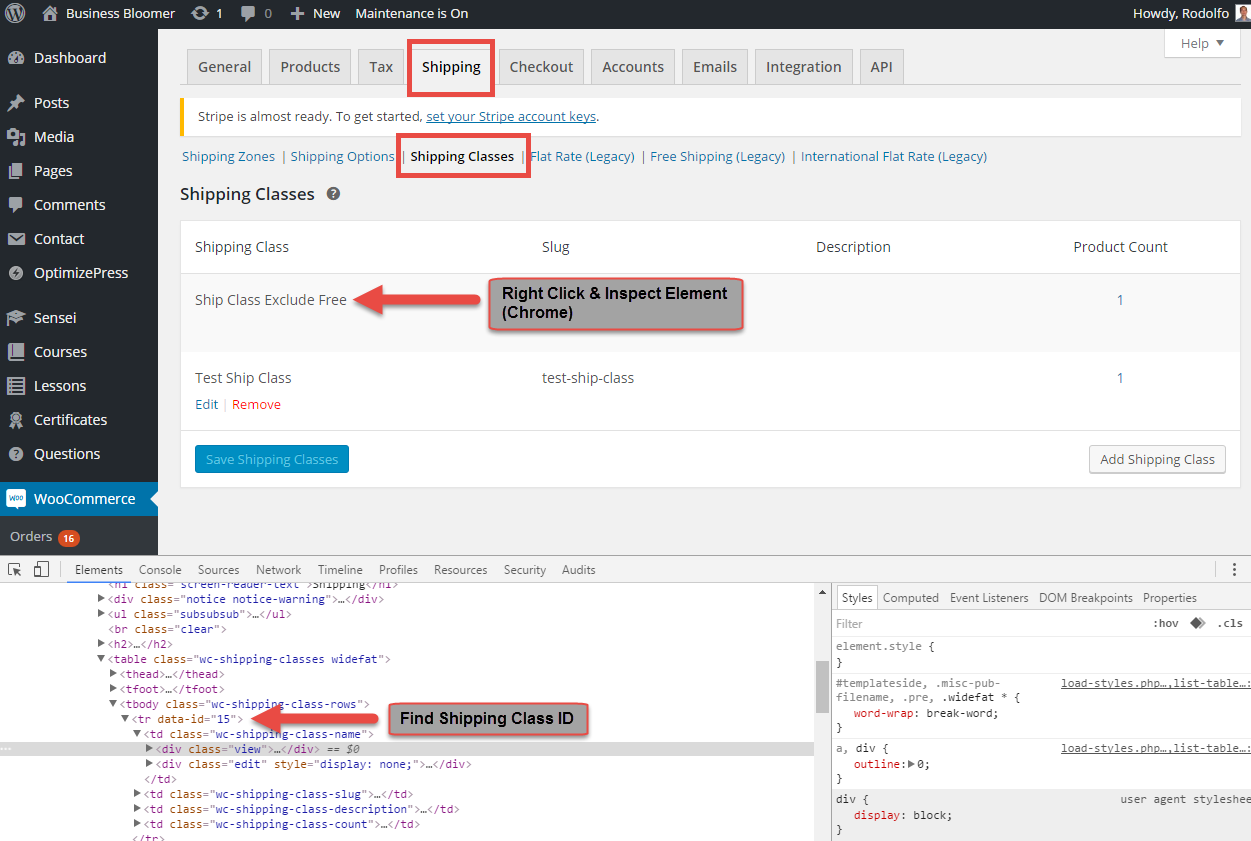
Task: Collapse the tbody wc-shipping-class-rows node
Action: coord(113,704)
